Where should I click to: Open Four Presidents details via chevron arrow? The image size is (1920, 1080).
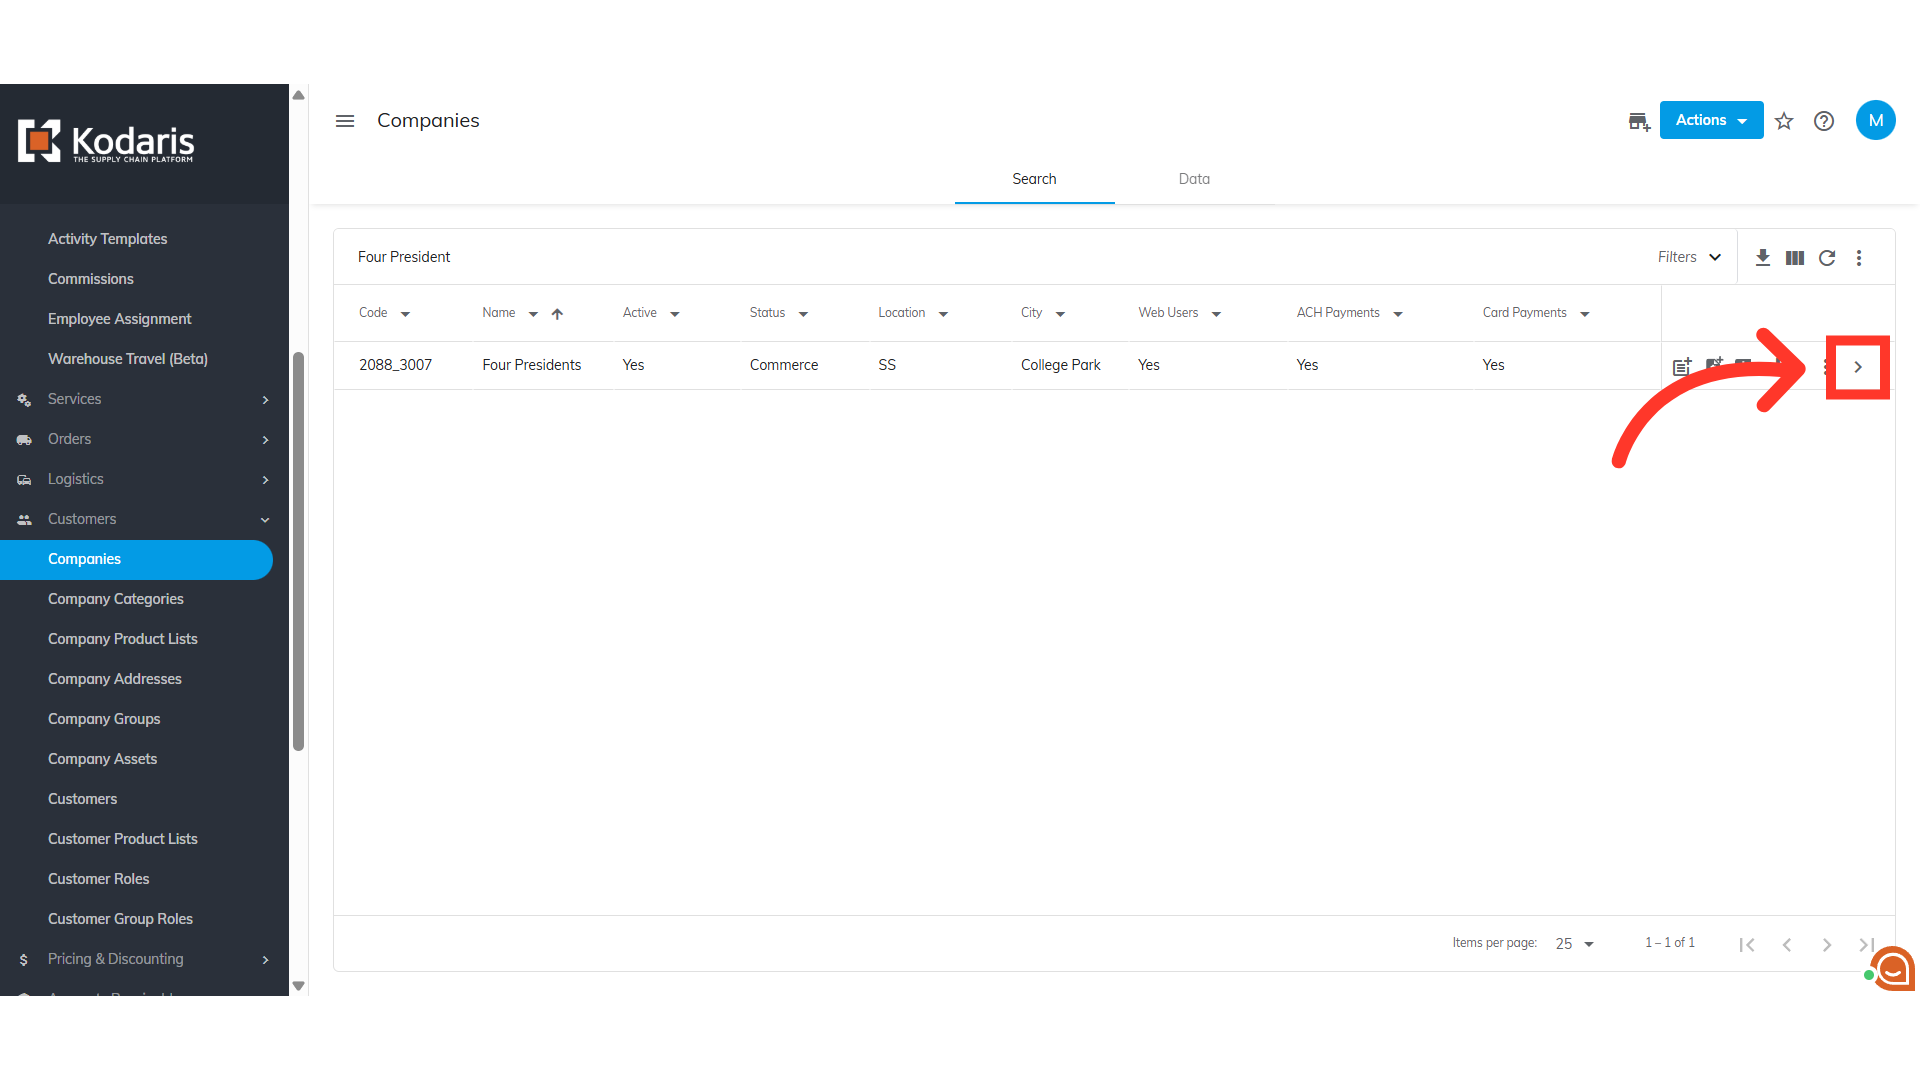(1858, 367)
